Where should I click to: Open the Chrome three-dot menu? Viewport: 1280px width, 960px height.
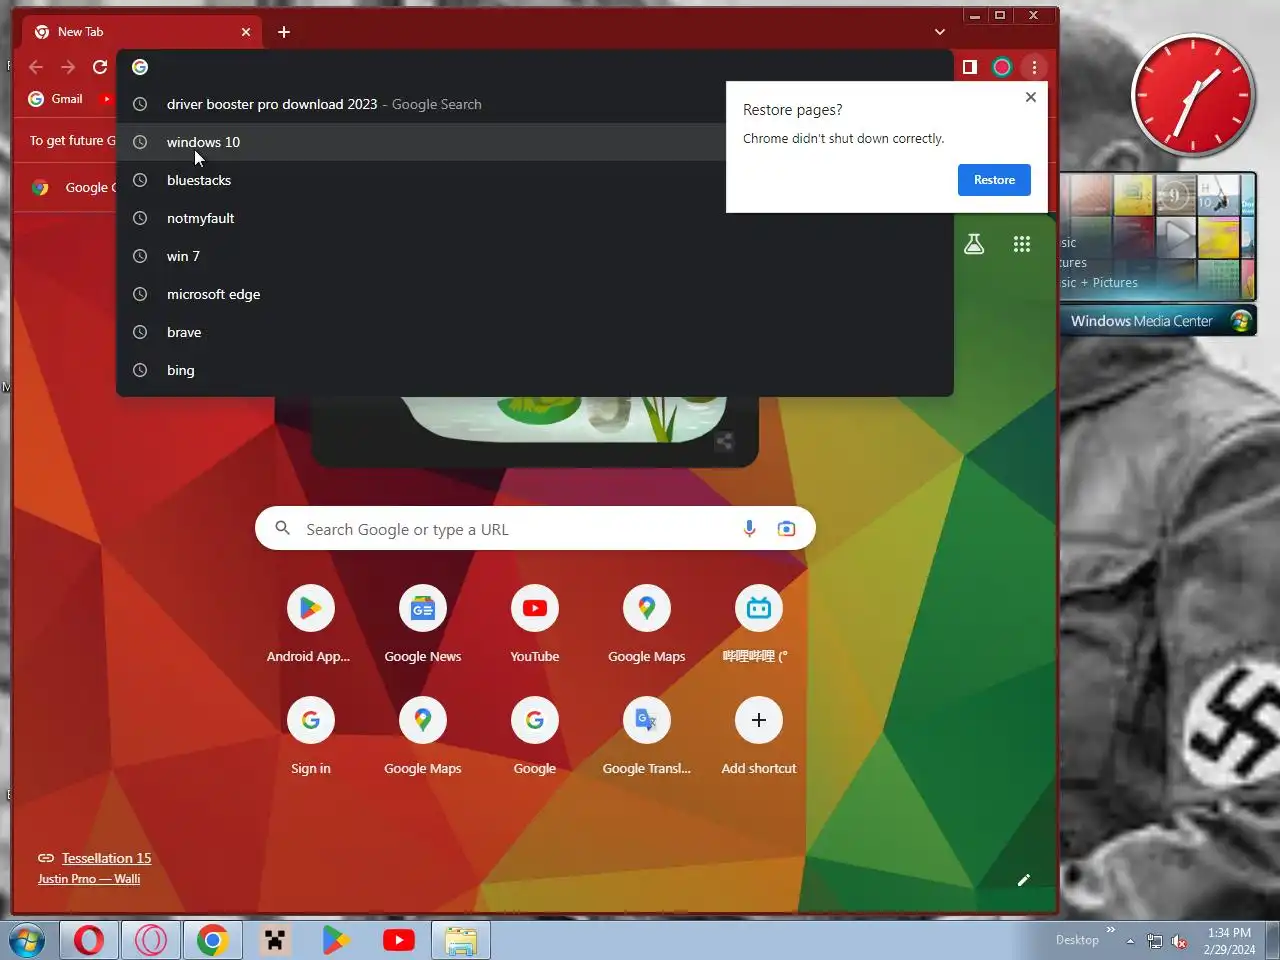(x=1034, y=67)
